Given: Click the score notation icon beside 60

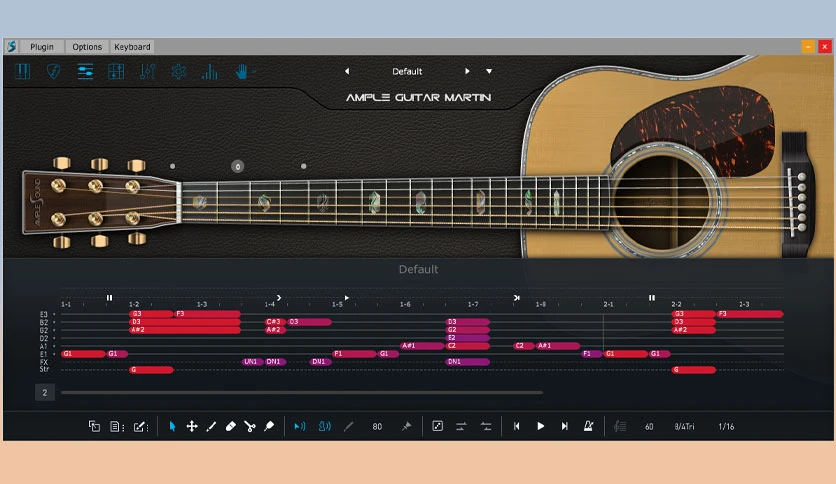Looking at the screenshot, I should click(x=620, y=426).
